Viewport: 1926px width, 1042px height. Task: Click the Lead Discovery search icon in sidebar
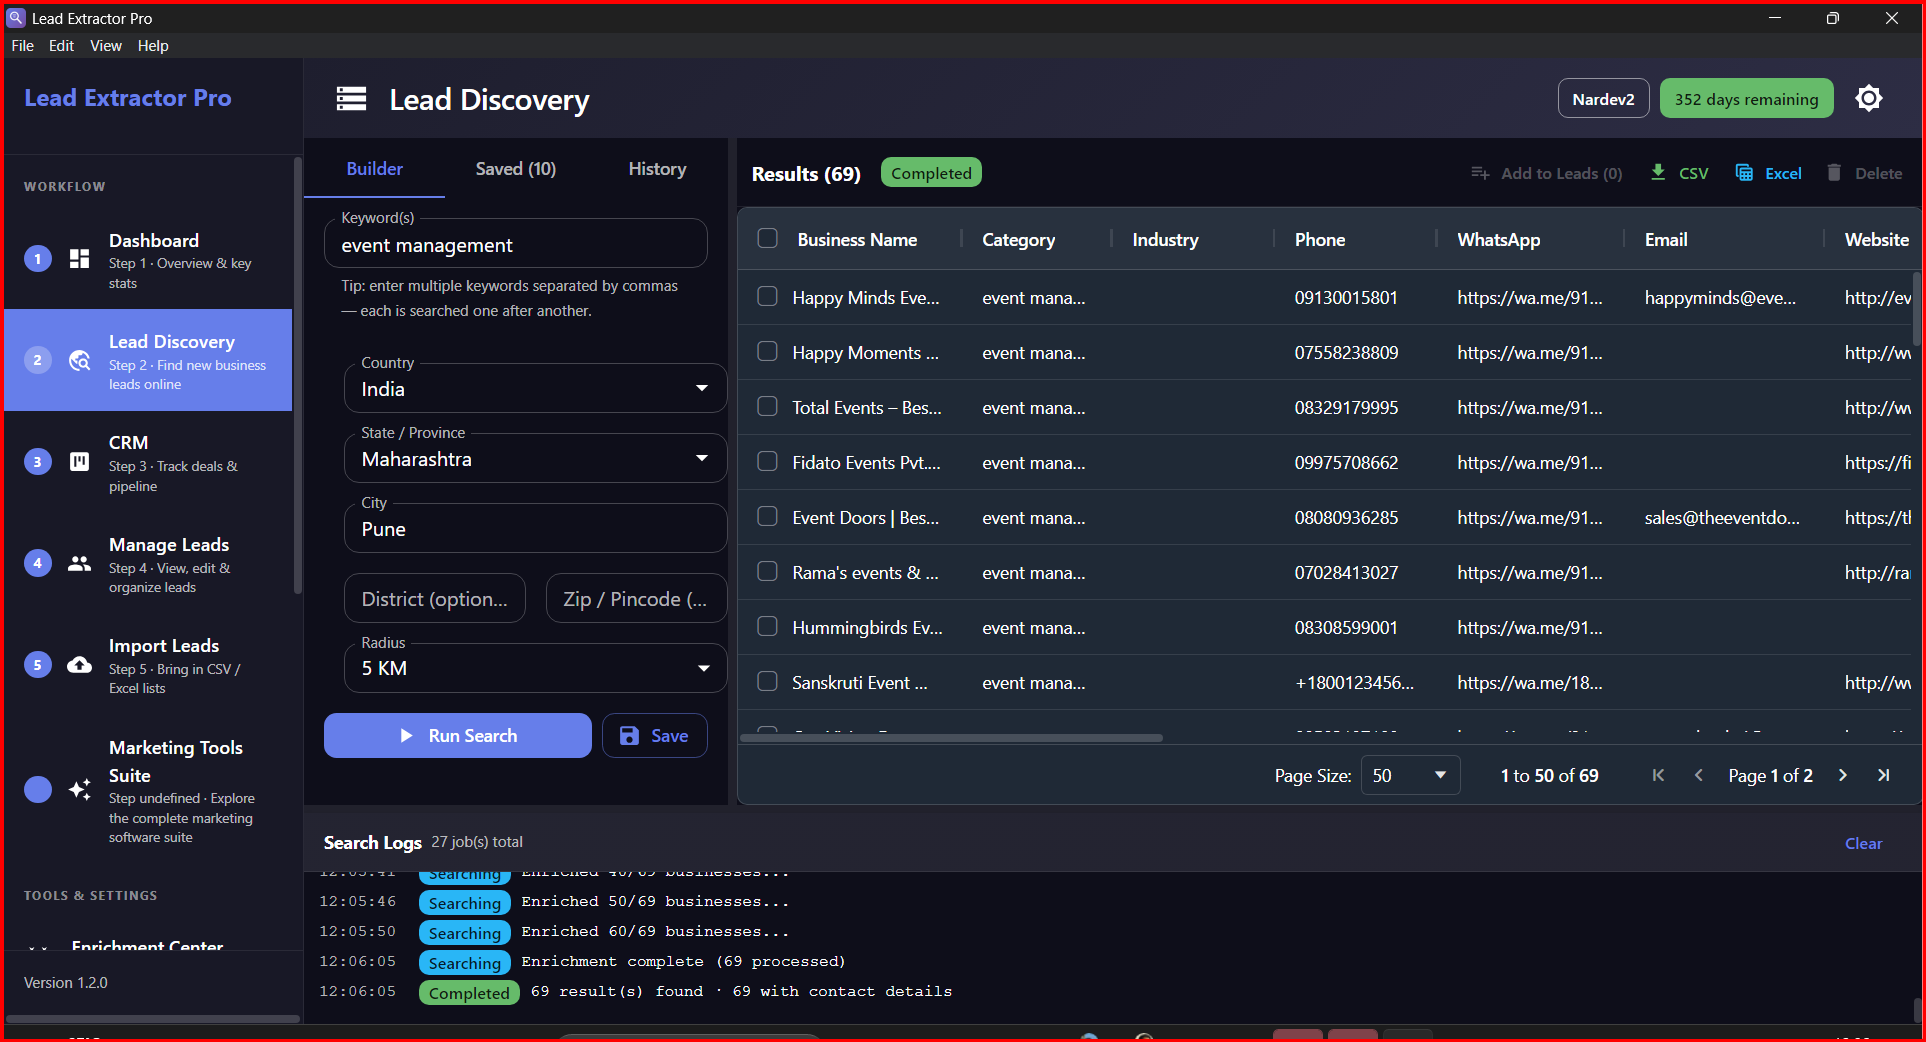click(80, 360)
